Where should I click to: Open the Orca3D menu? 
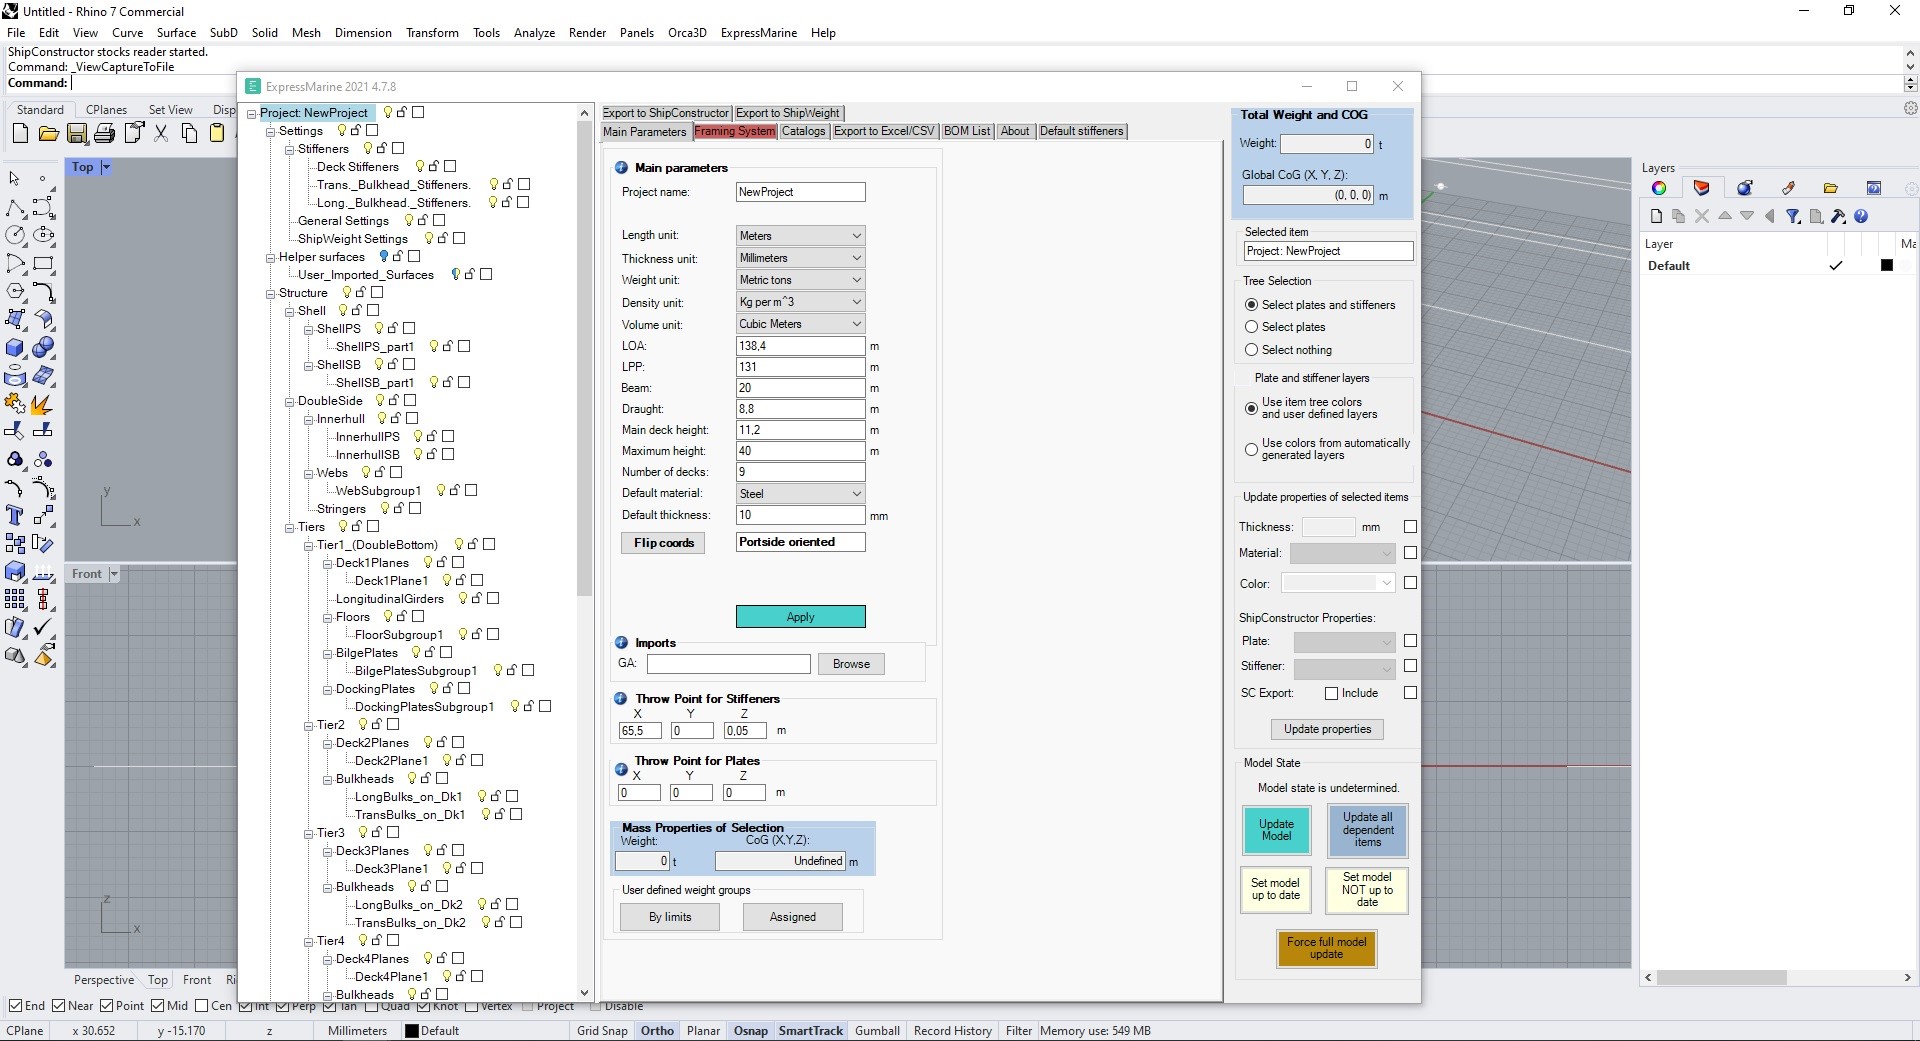pos(687,33)
